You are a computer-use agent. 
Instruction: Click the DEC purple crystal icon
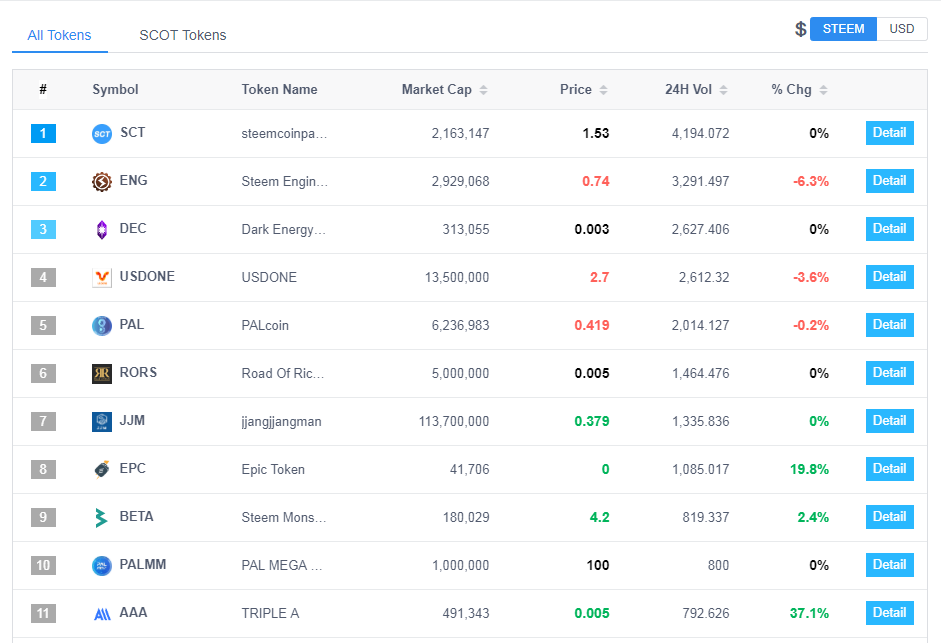[101, 229]
